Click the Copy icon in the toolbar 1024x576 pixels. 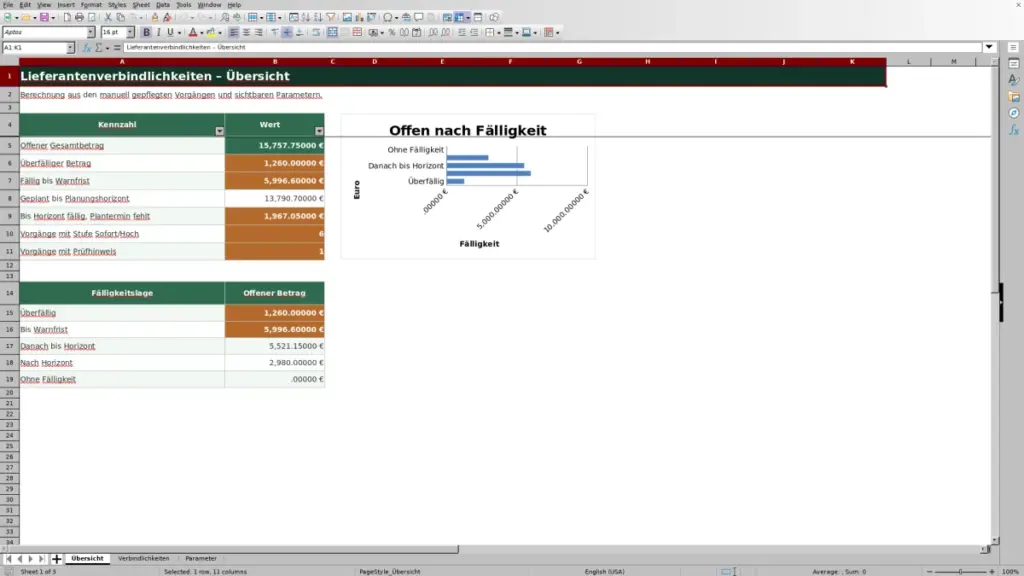[120, 18]
